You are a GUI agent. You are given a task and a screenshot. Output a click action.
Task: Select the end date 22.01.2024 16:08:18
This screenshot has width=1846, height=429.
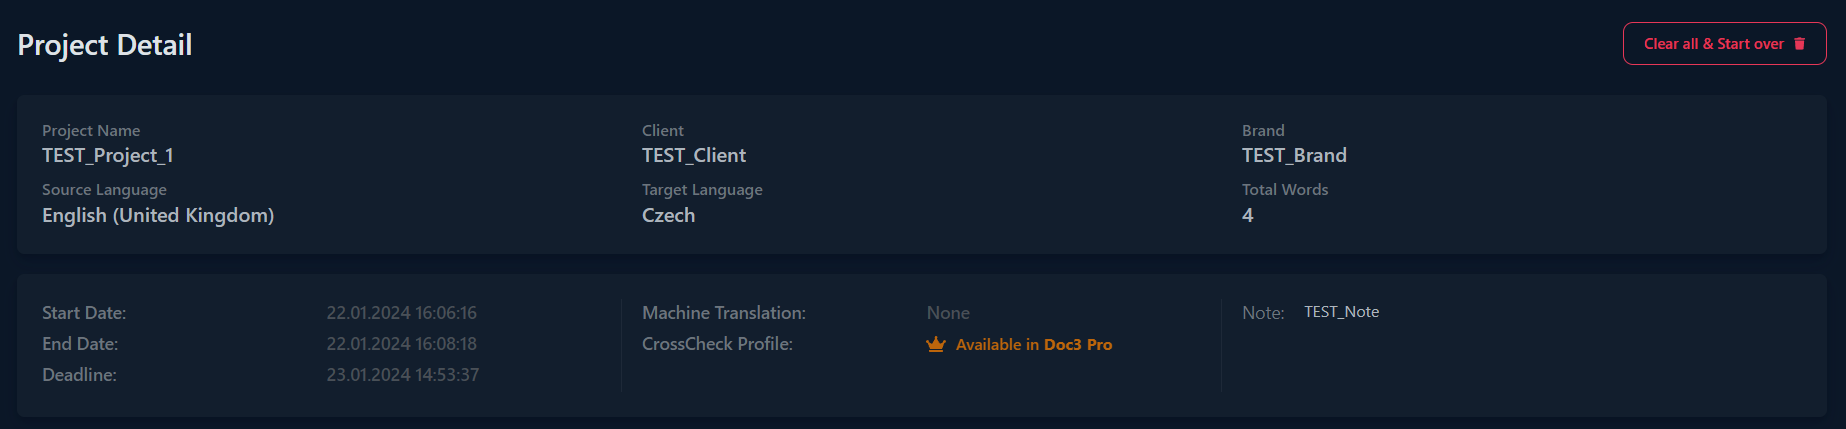[401, 344]
